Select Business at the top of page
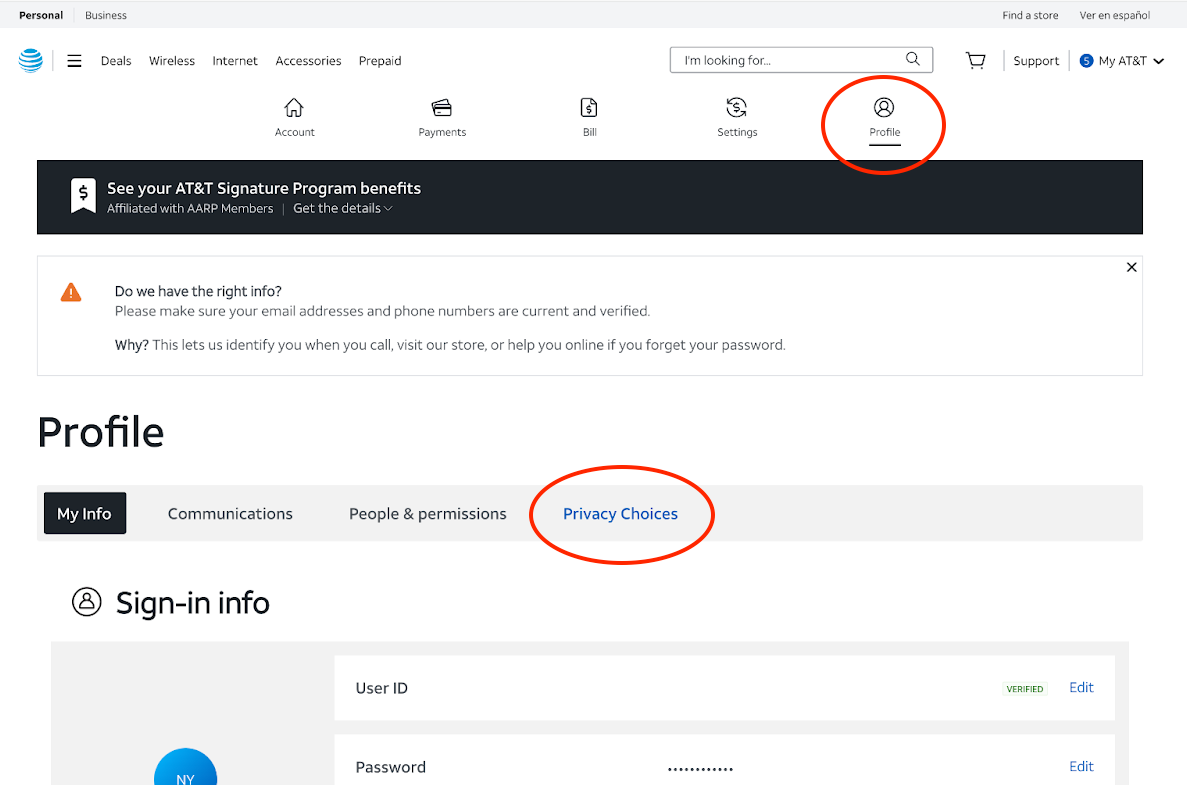Image resolution: width=1187 pixels, height=785 pixels. click(x=105, y=15)
